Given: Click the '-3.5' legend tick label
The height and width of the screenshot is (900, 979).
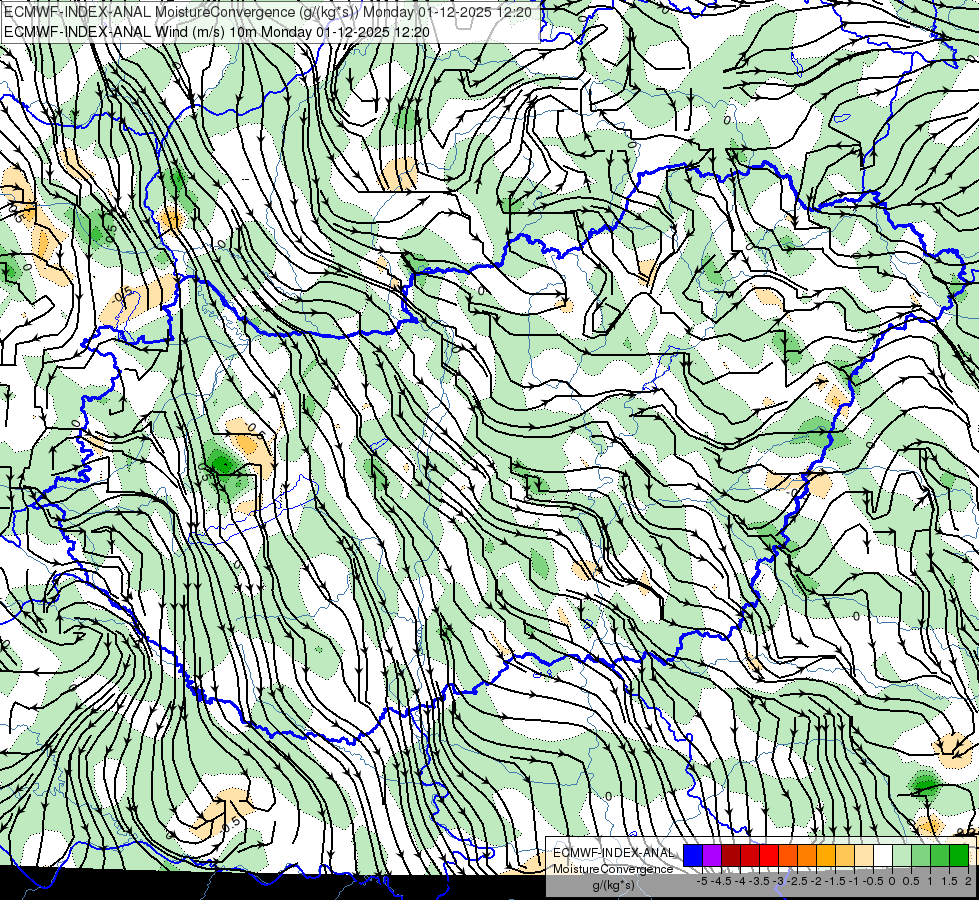Looking at the screenshot, I should click(x=759, y=881).
